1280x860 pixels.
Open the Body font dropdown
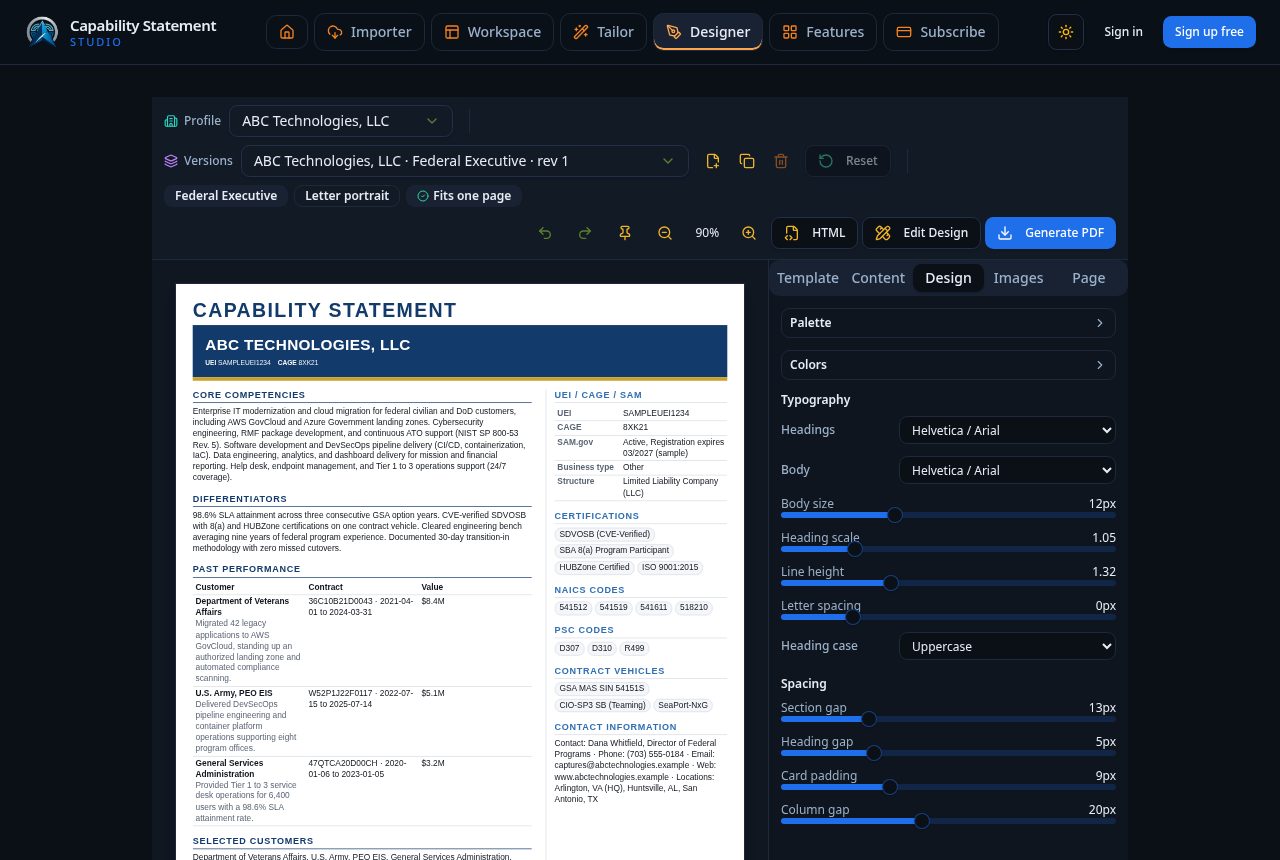(1007, 470)
